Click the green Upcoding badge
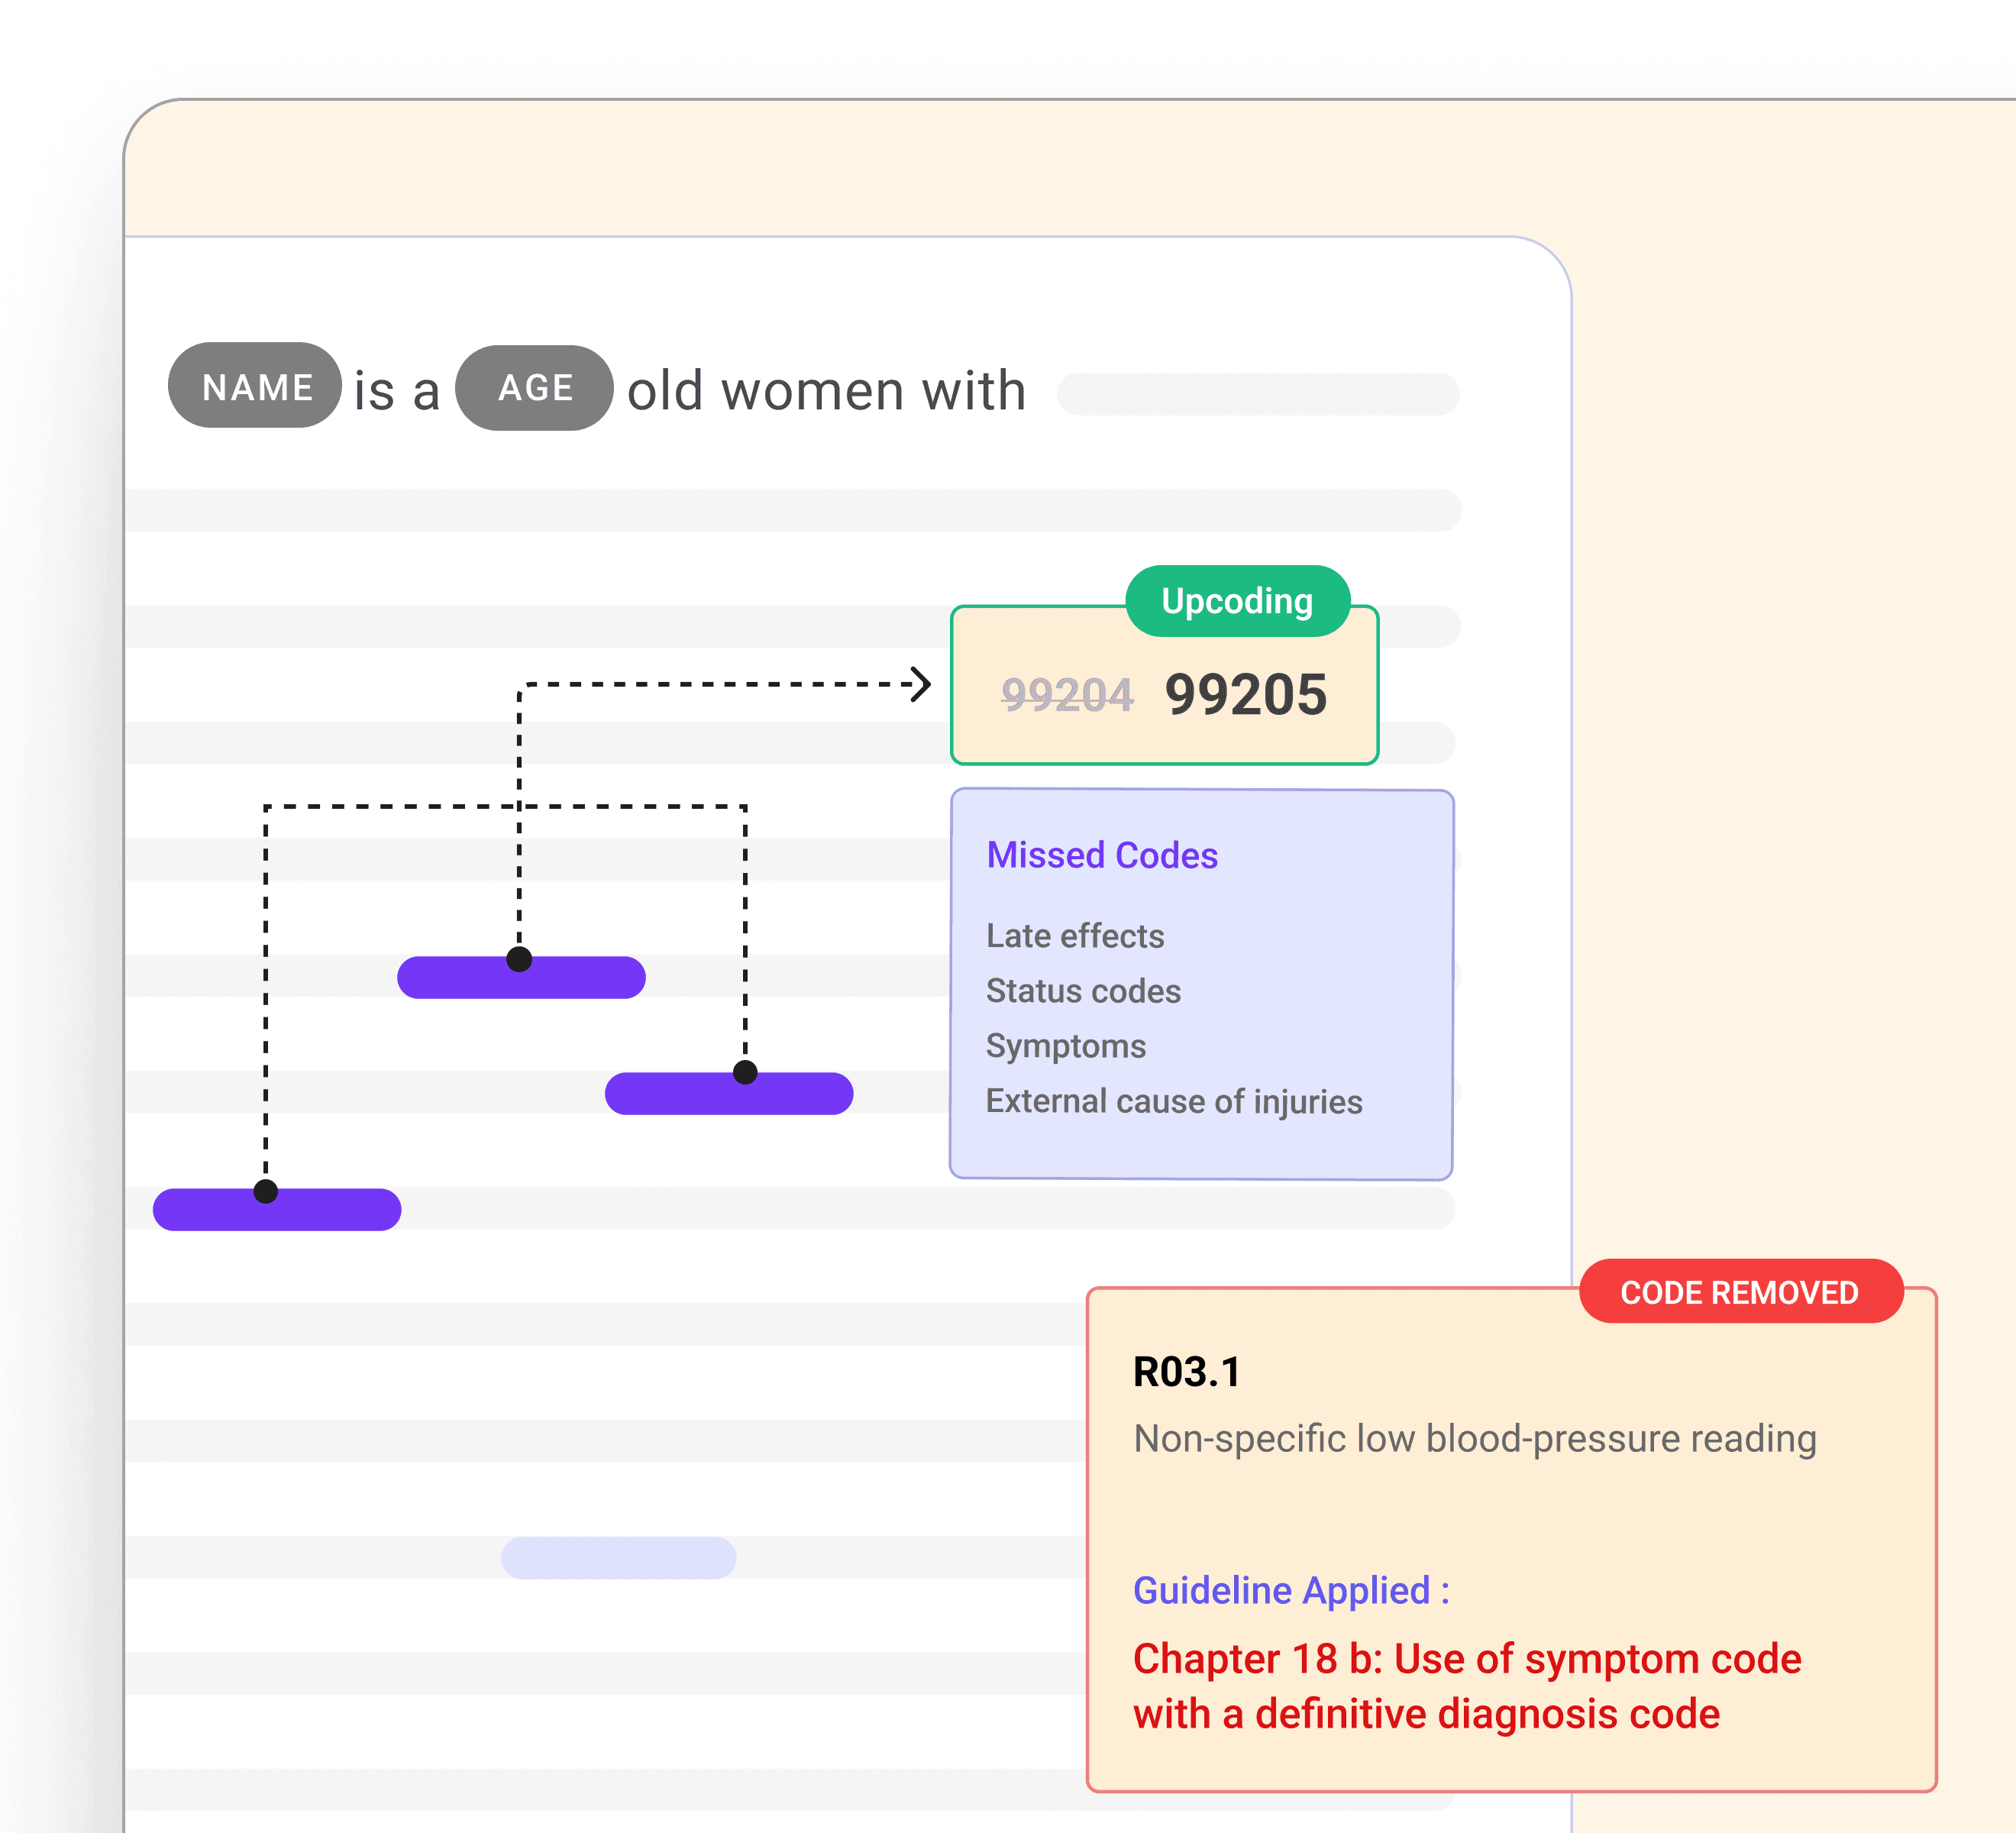 click(1237, 601)
